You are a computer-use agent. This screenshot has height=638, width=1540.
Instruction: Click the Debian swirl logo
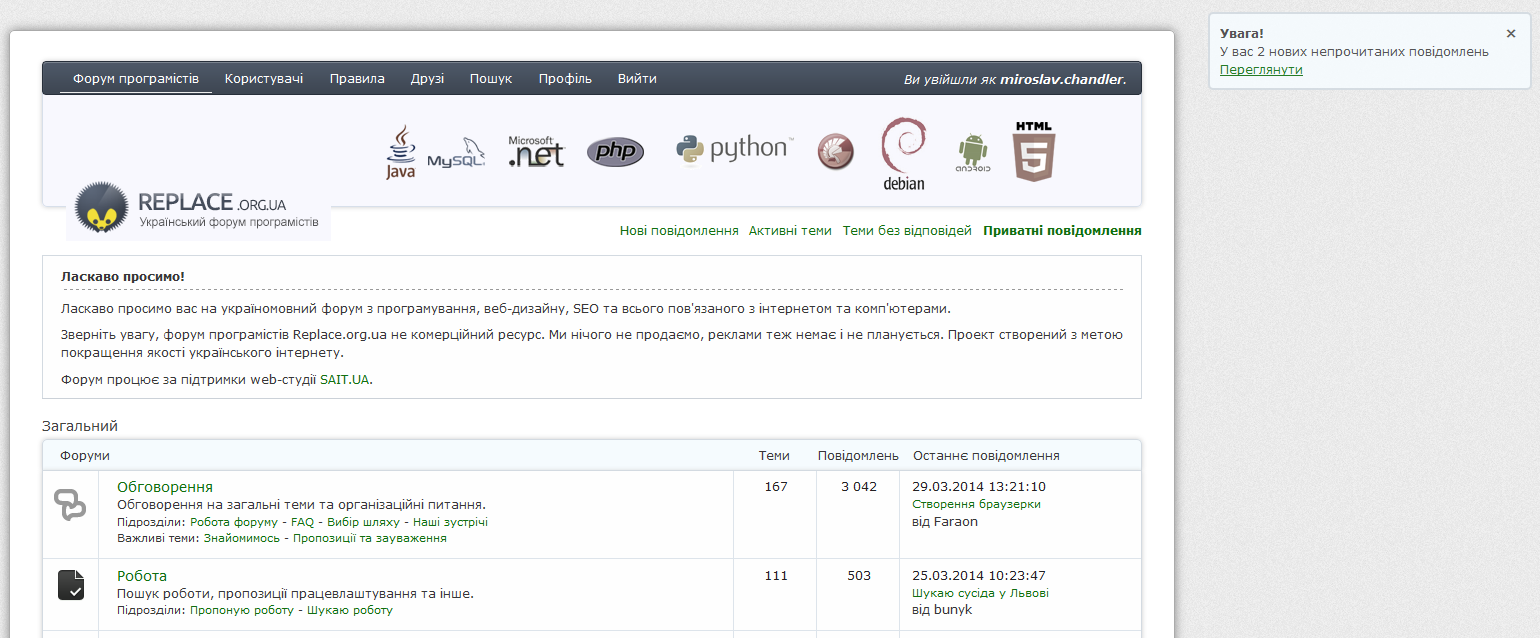tap(903, 153)
